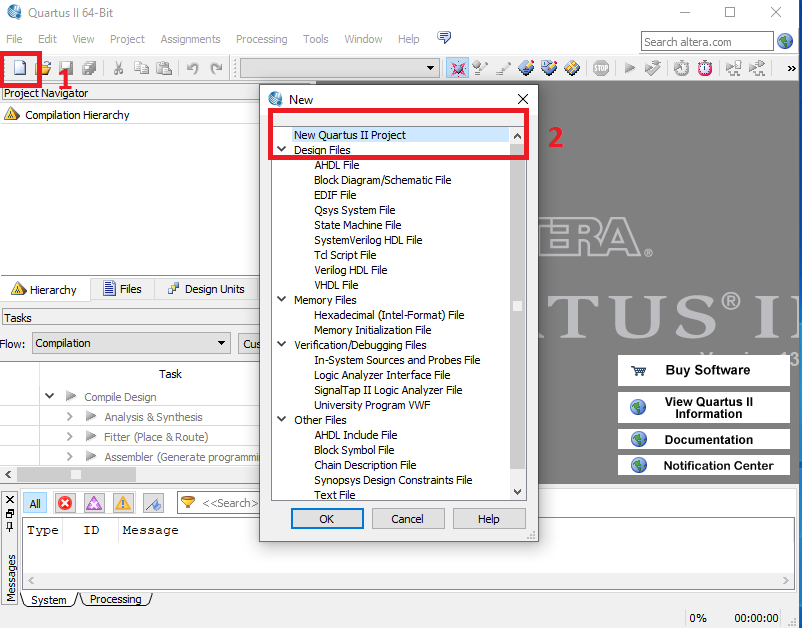Click the toolbar overflow chevron
This screenshot has height=628, width=802.
point(791,68)
